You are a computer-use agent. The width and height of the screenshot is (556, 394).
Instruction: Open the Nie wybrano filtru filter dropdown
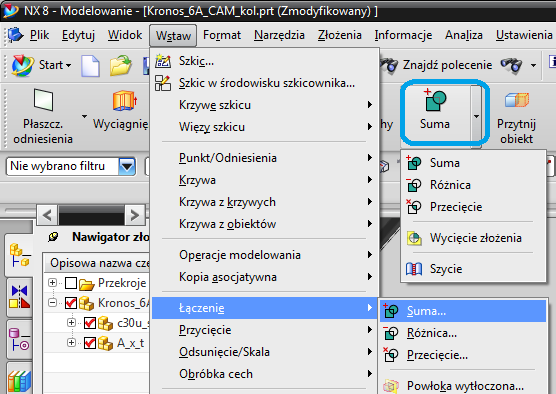(x=127, y=166)
